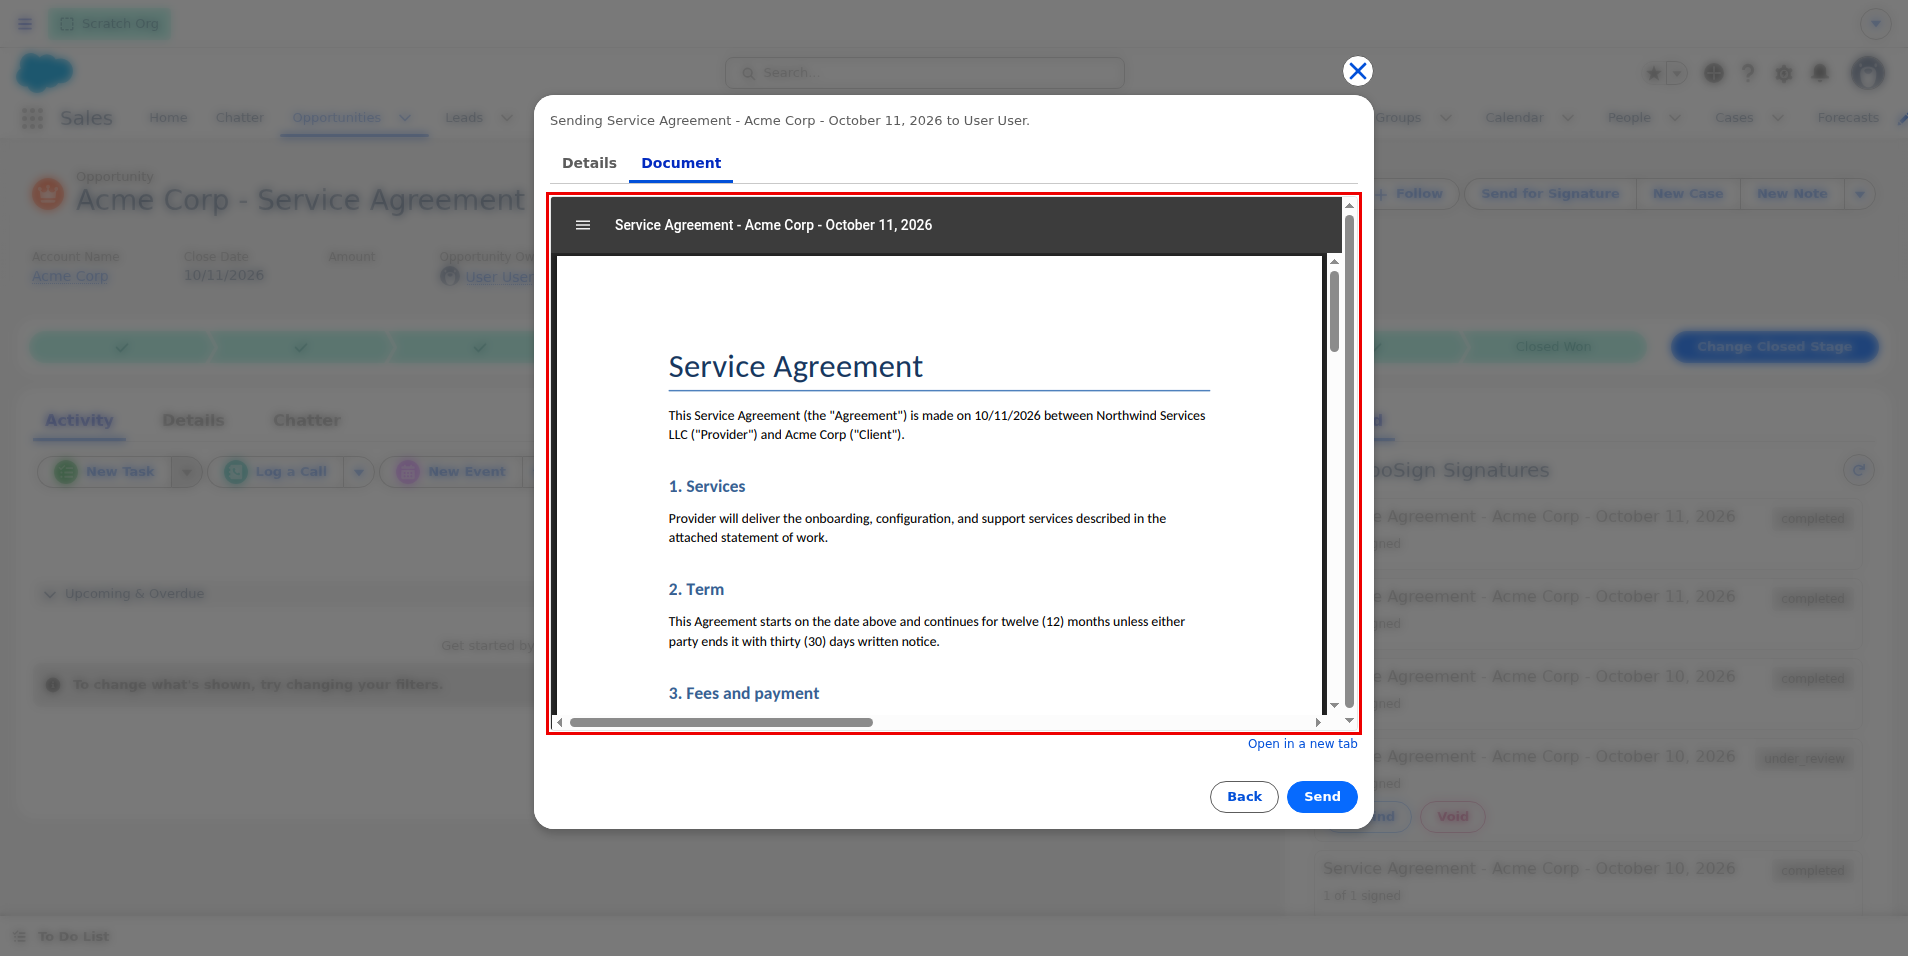The width and height of the screenshot is (1908, 956).
Task: Open the user profile avatar
Action: point(1867,73)
